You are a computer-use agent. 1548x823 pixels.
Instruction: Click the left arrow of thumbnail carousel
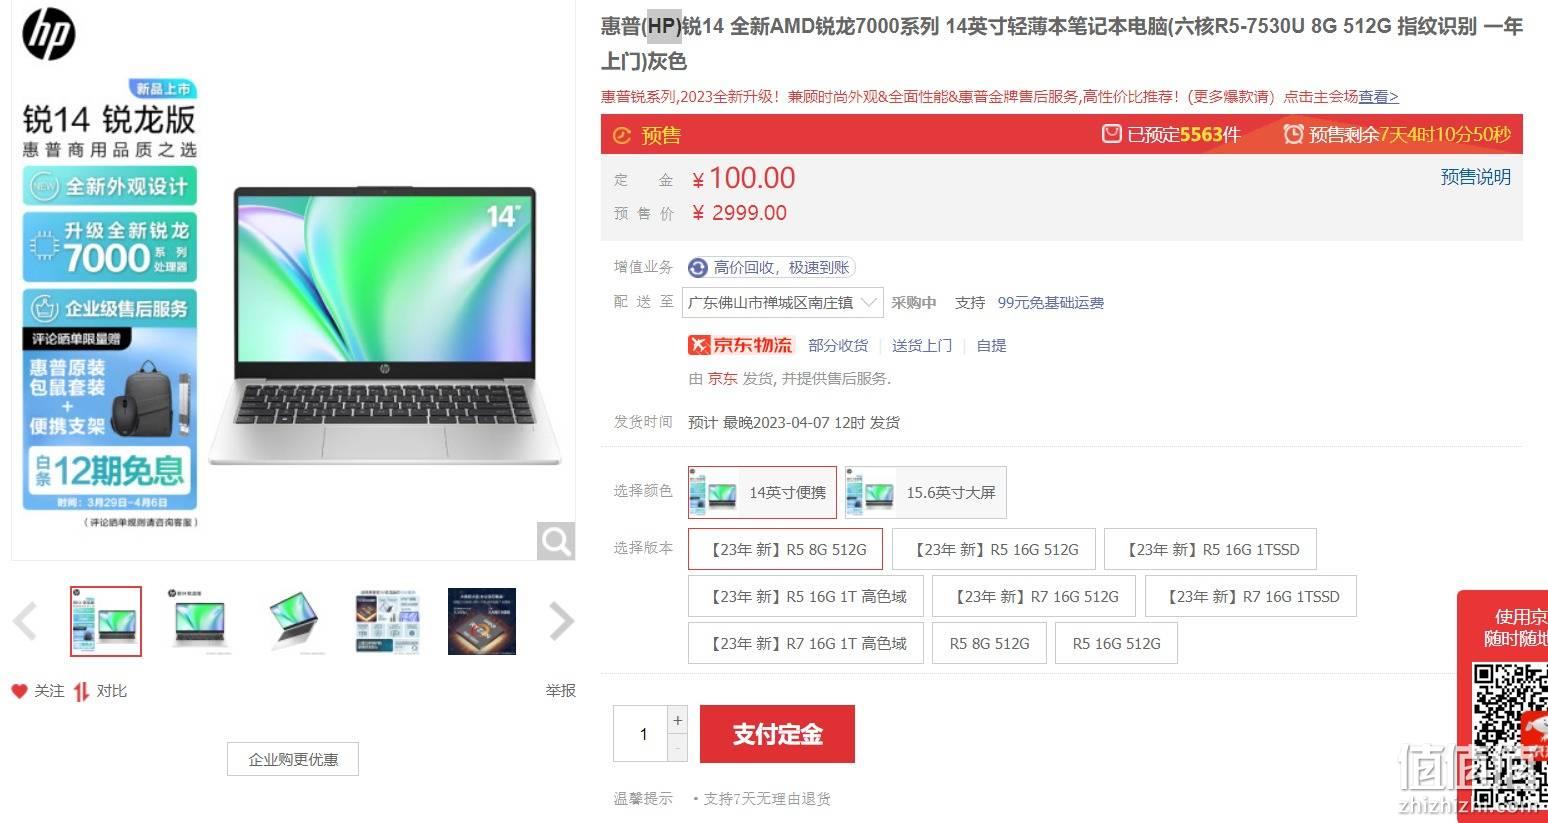26,621
